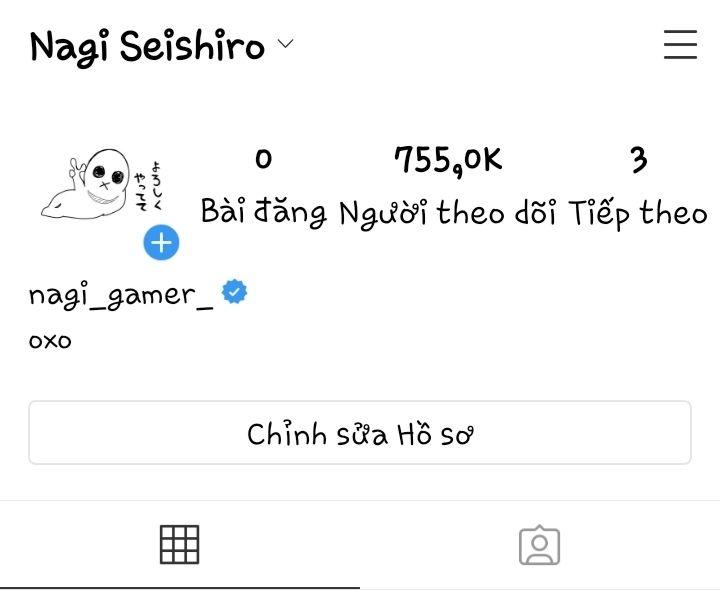
Task: Select the posts grid view icon
Action: pyautogui.click(x=180, y=544)
